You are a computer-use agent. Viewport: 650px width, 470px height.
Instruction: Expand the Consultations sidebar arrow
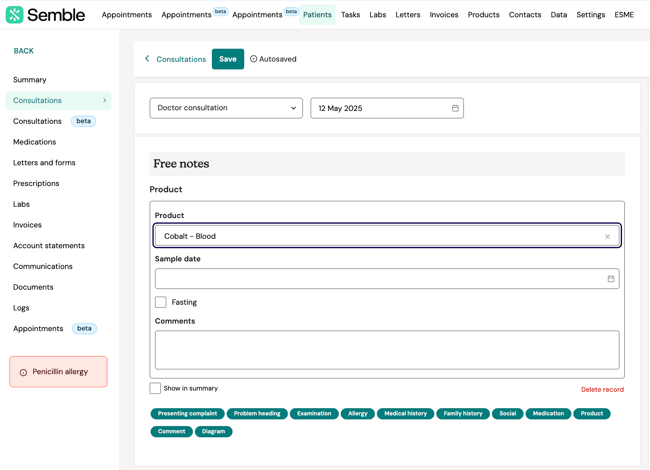click(x=104, y=100)
